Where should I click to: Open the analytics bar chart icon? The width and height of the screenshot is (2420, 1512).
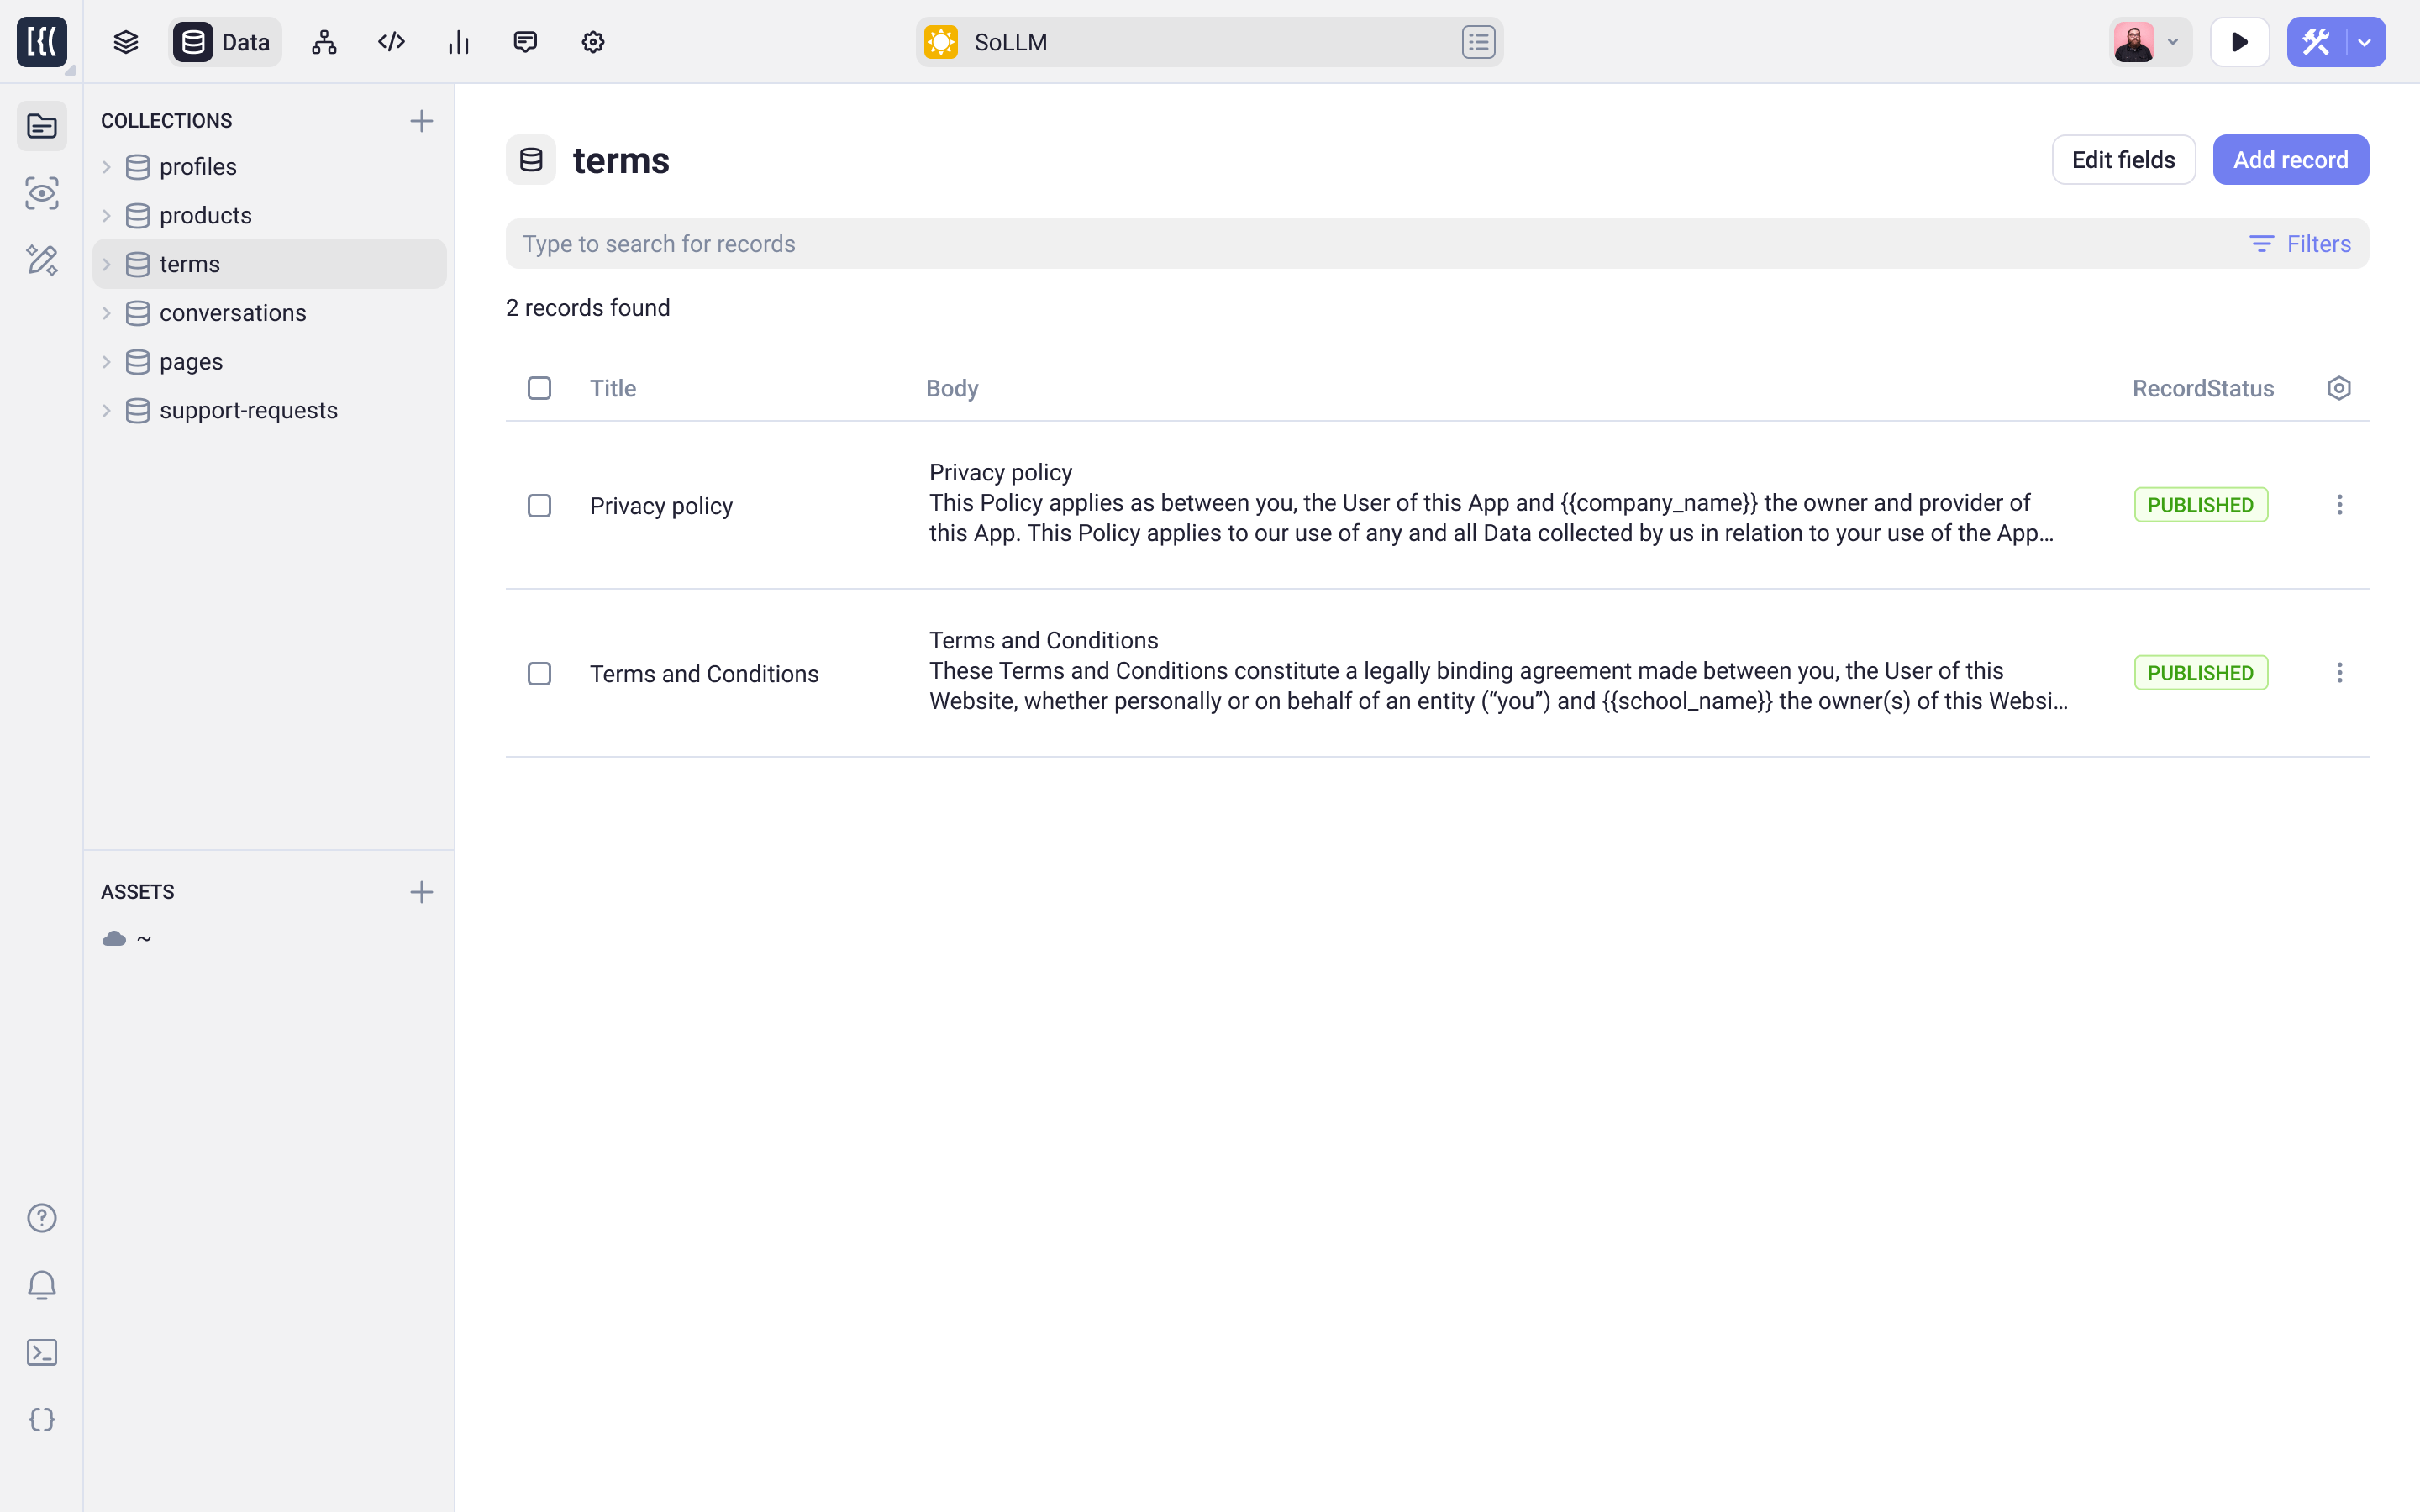tap(458, 42)
